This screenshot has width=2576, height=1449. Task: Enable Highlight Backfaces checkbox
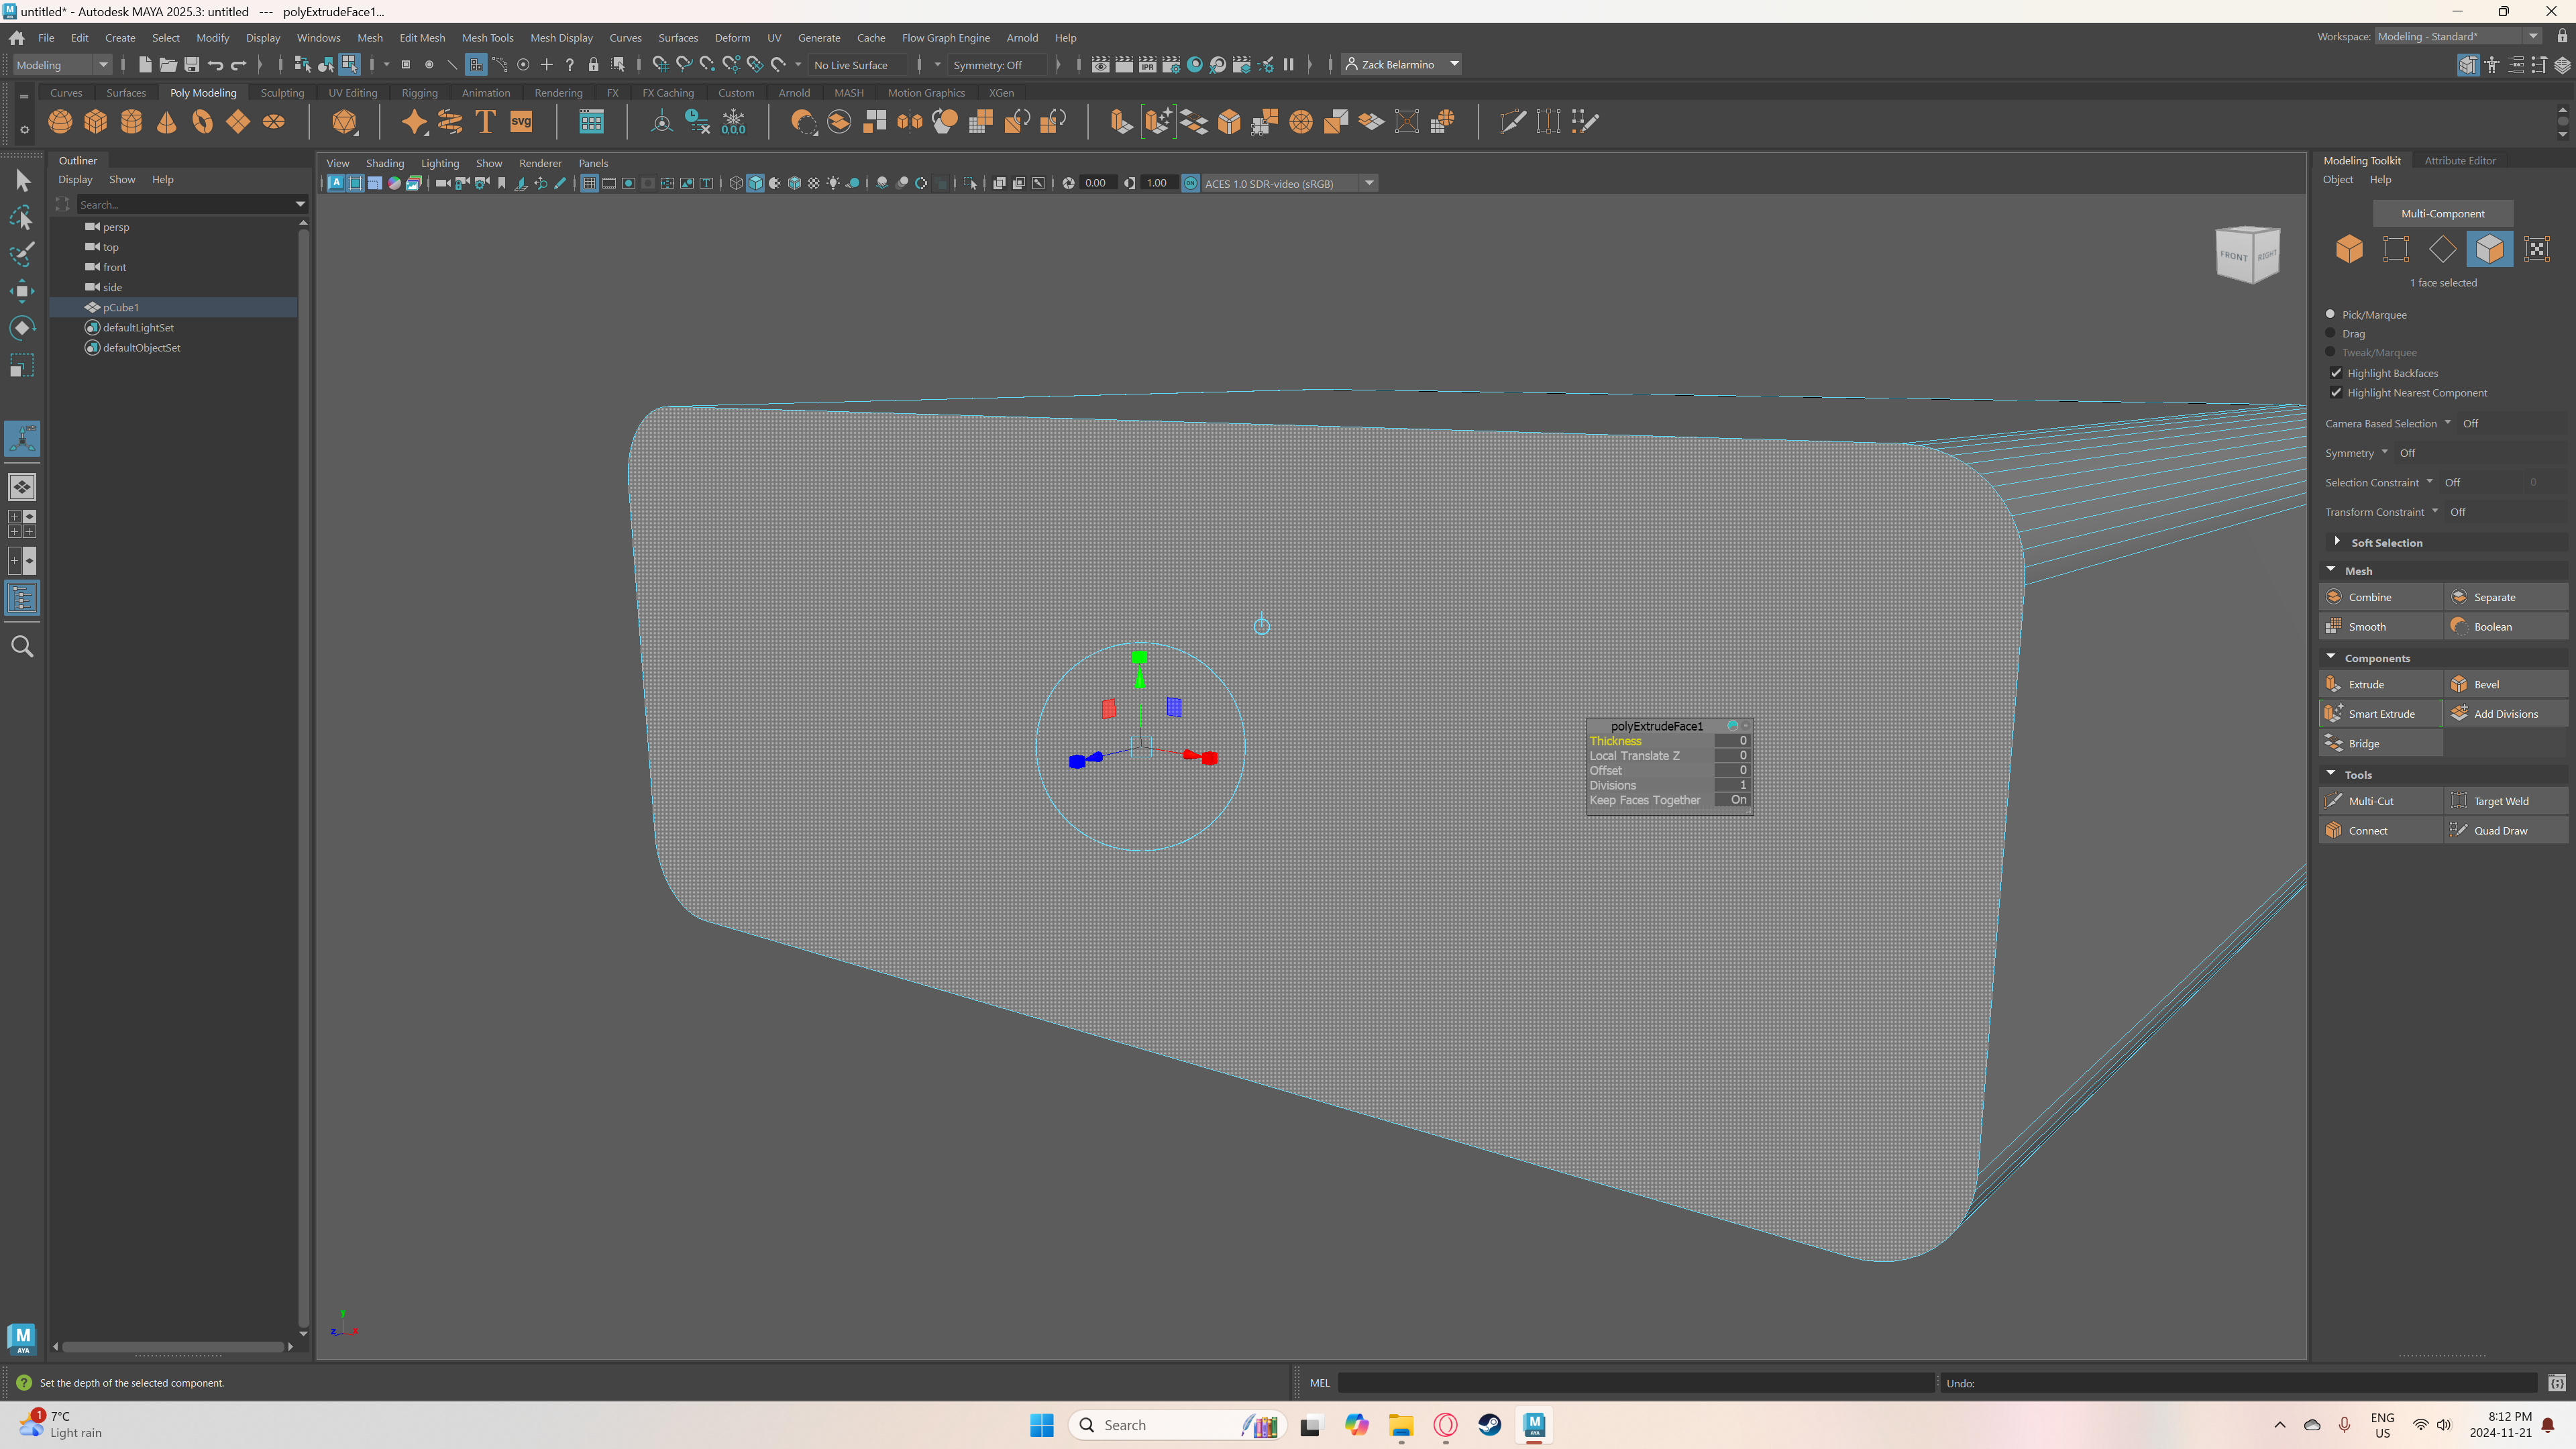[2334, 372]
